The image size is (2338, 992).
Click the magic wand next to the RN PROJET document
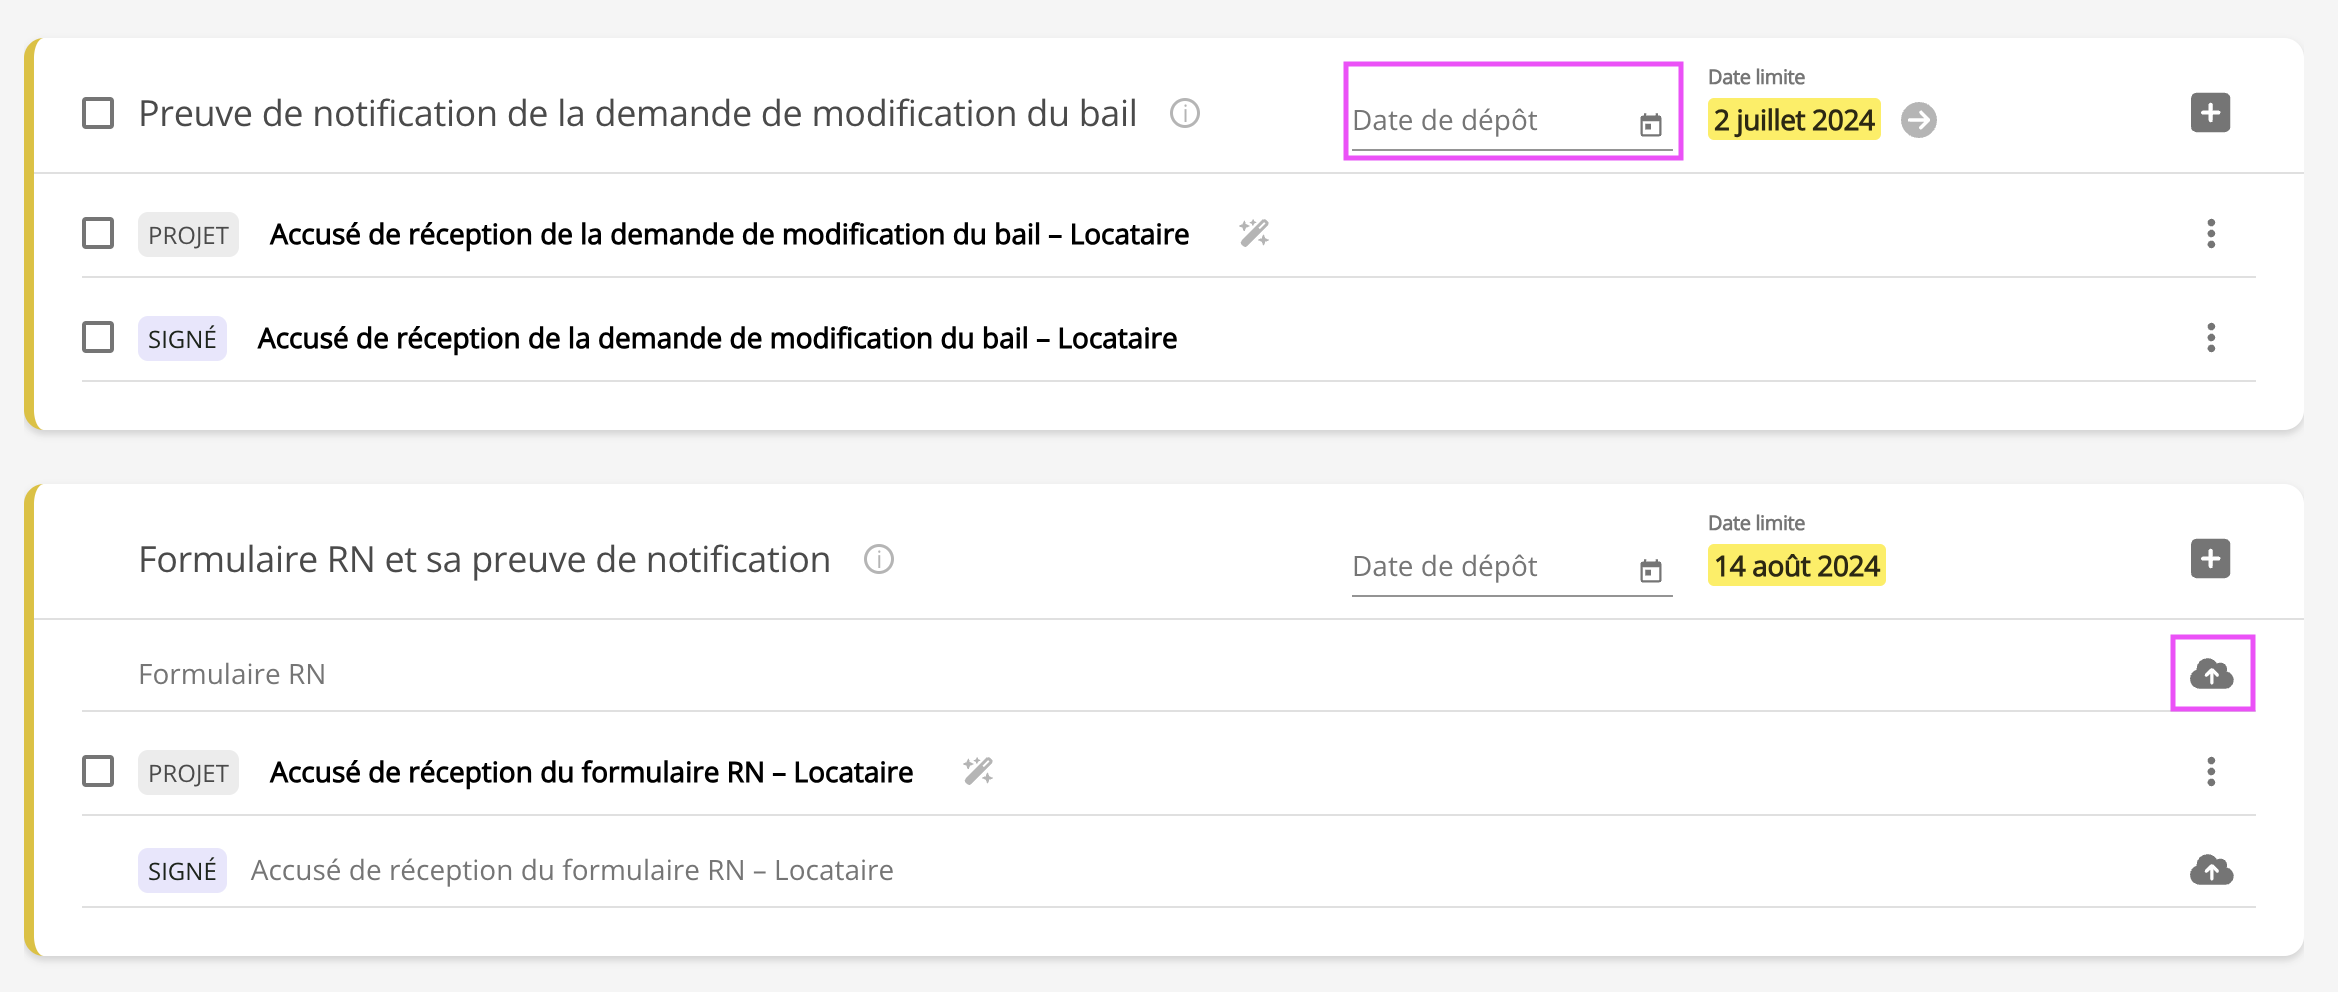point(978,772)
